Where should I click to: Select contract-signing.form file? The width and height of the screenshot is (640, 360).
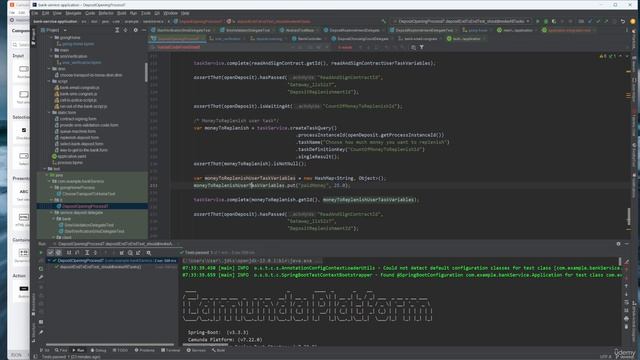click(75, 119)
